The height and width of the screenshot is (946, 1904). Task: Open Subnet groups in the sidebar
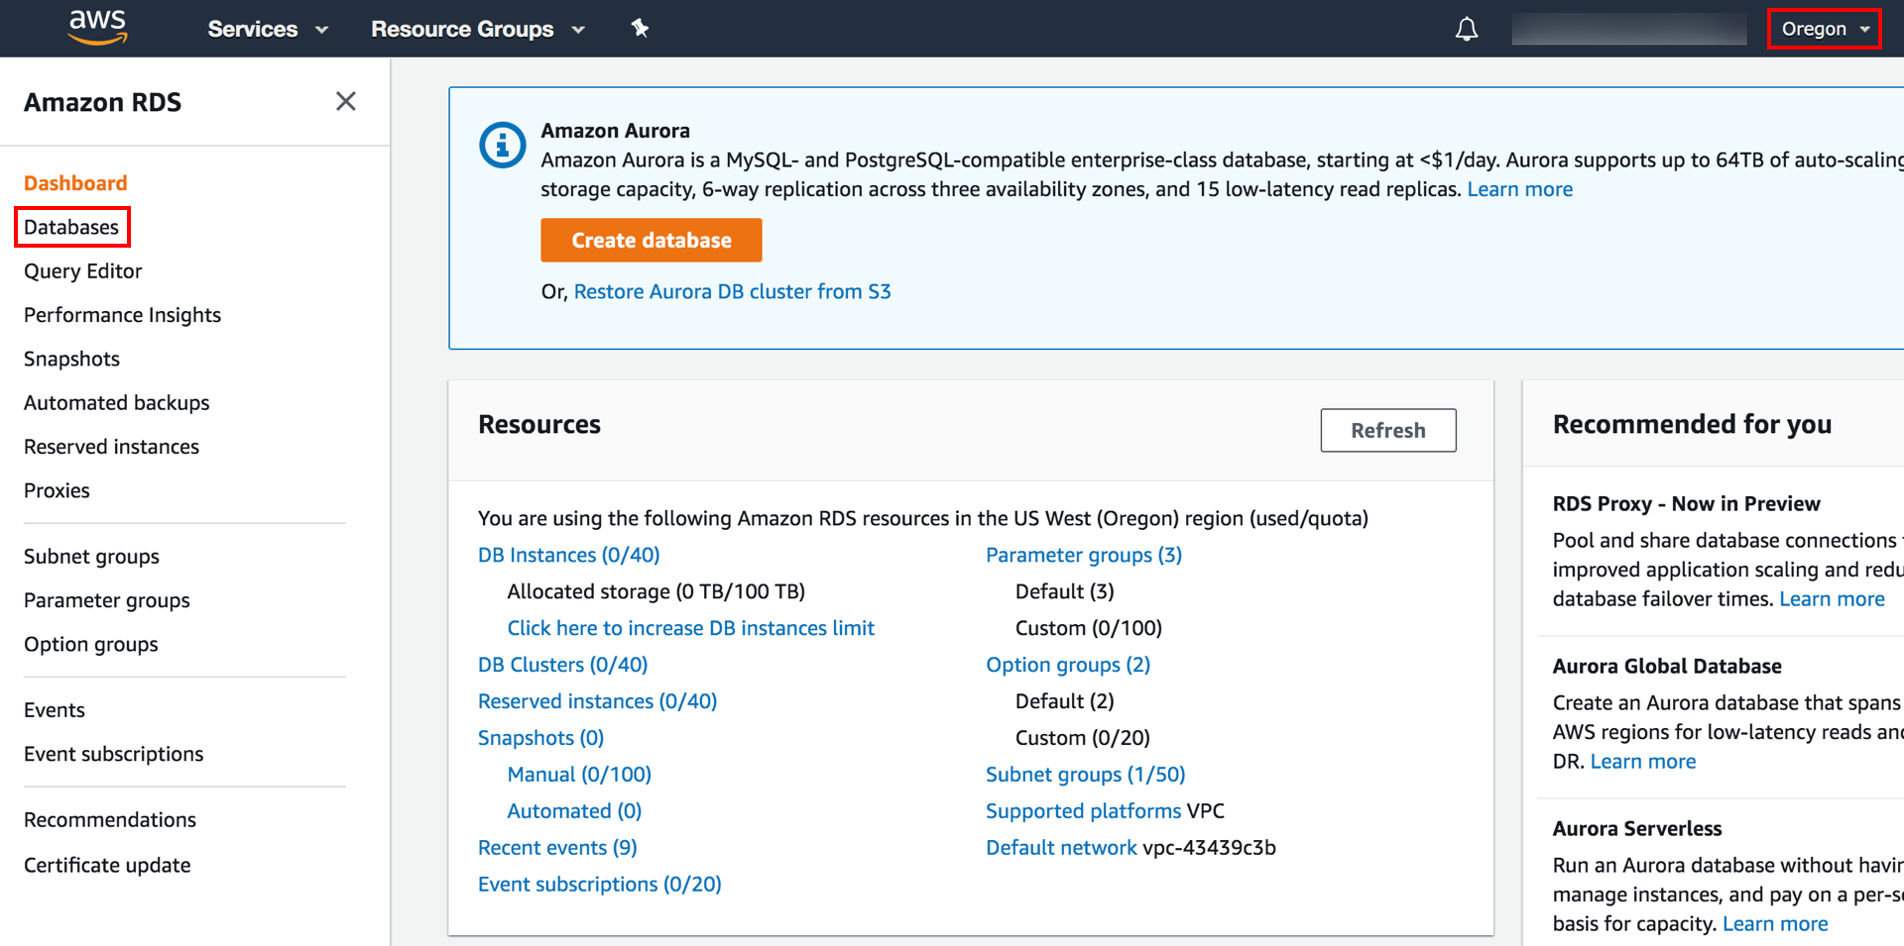tap(92, 557)
